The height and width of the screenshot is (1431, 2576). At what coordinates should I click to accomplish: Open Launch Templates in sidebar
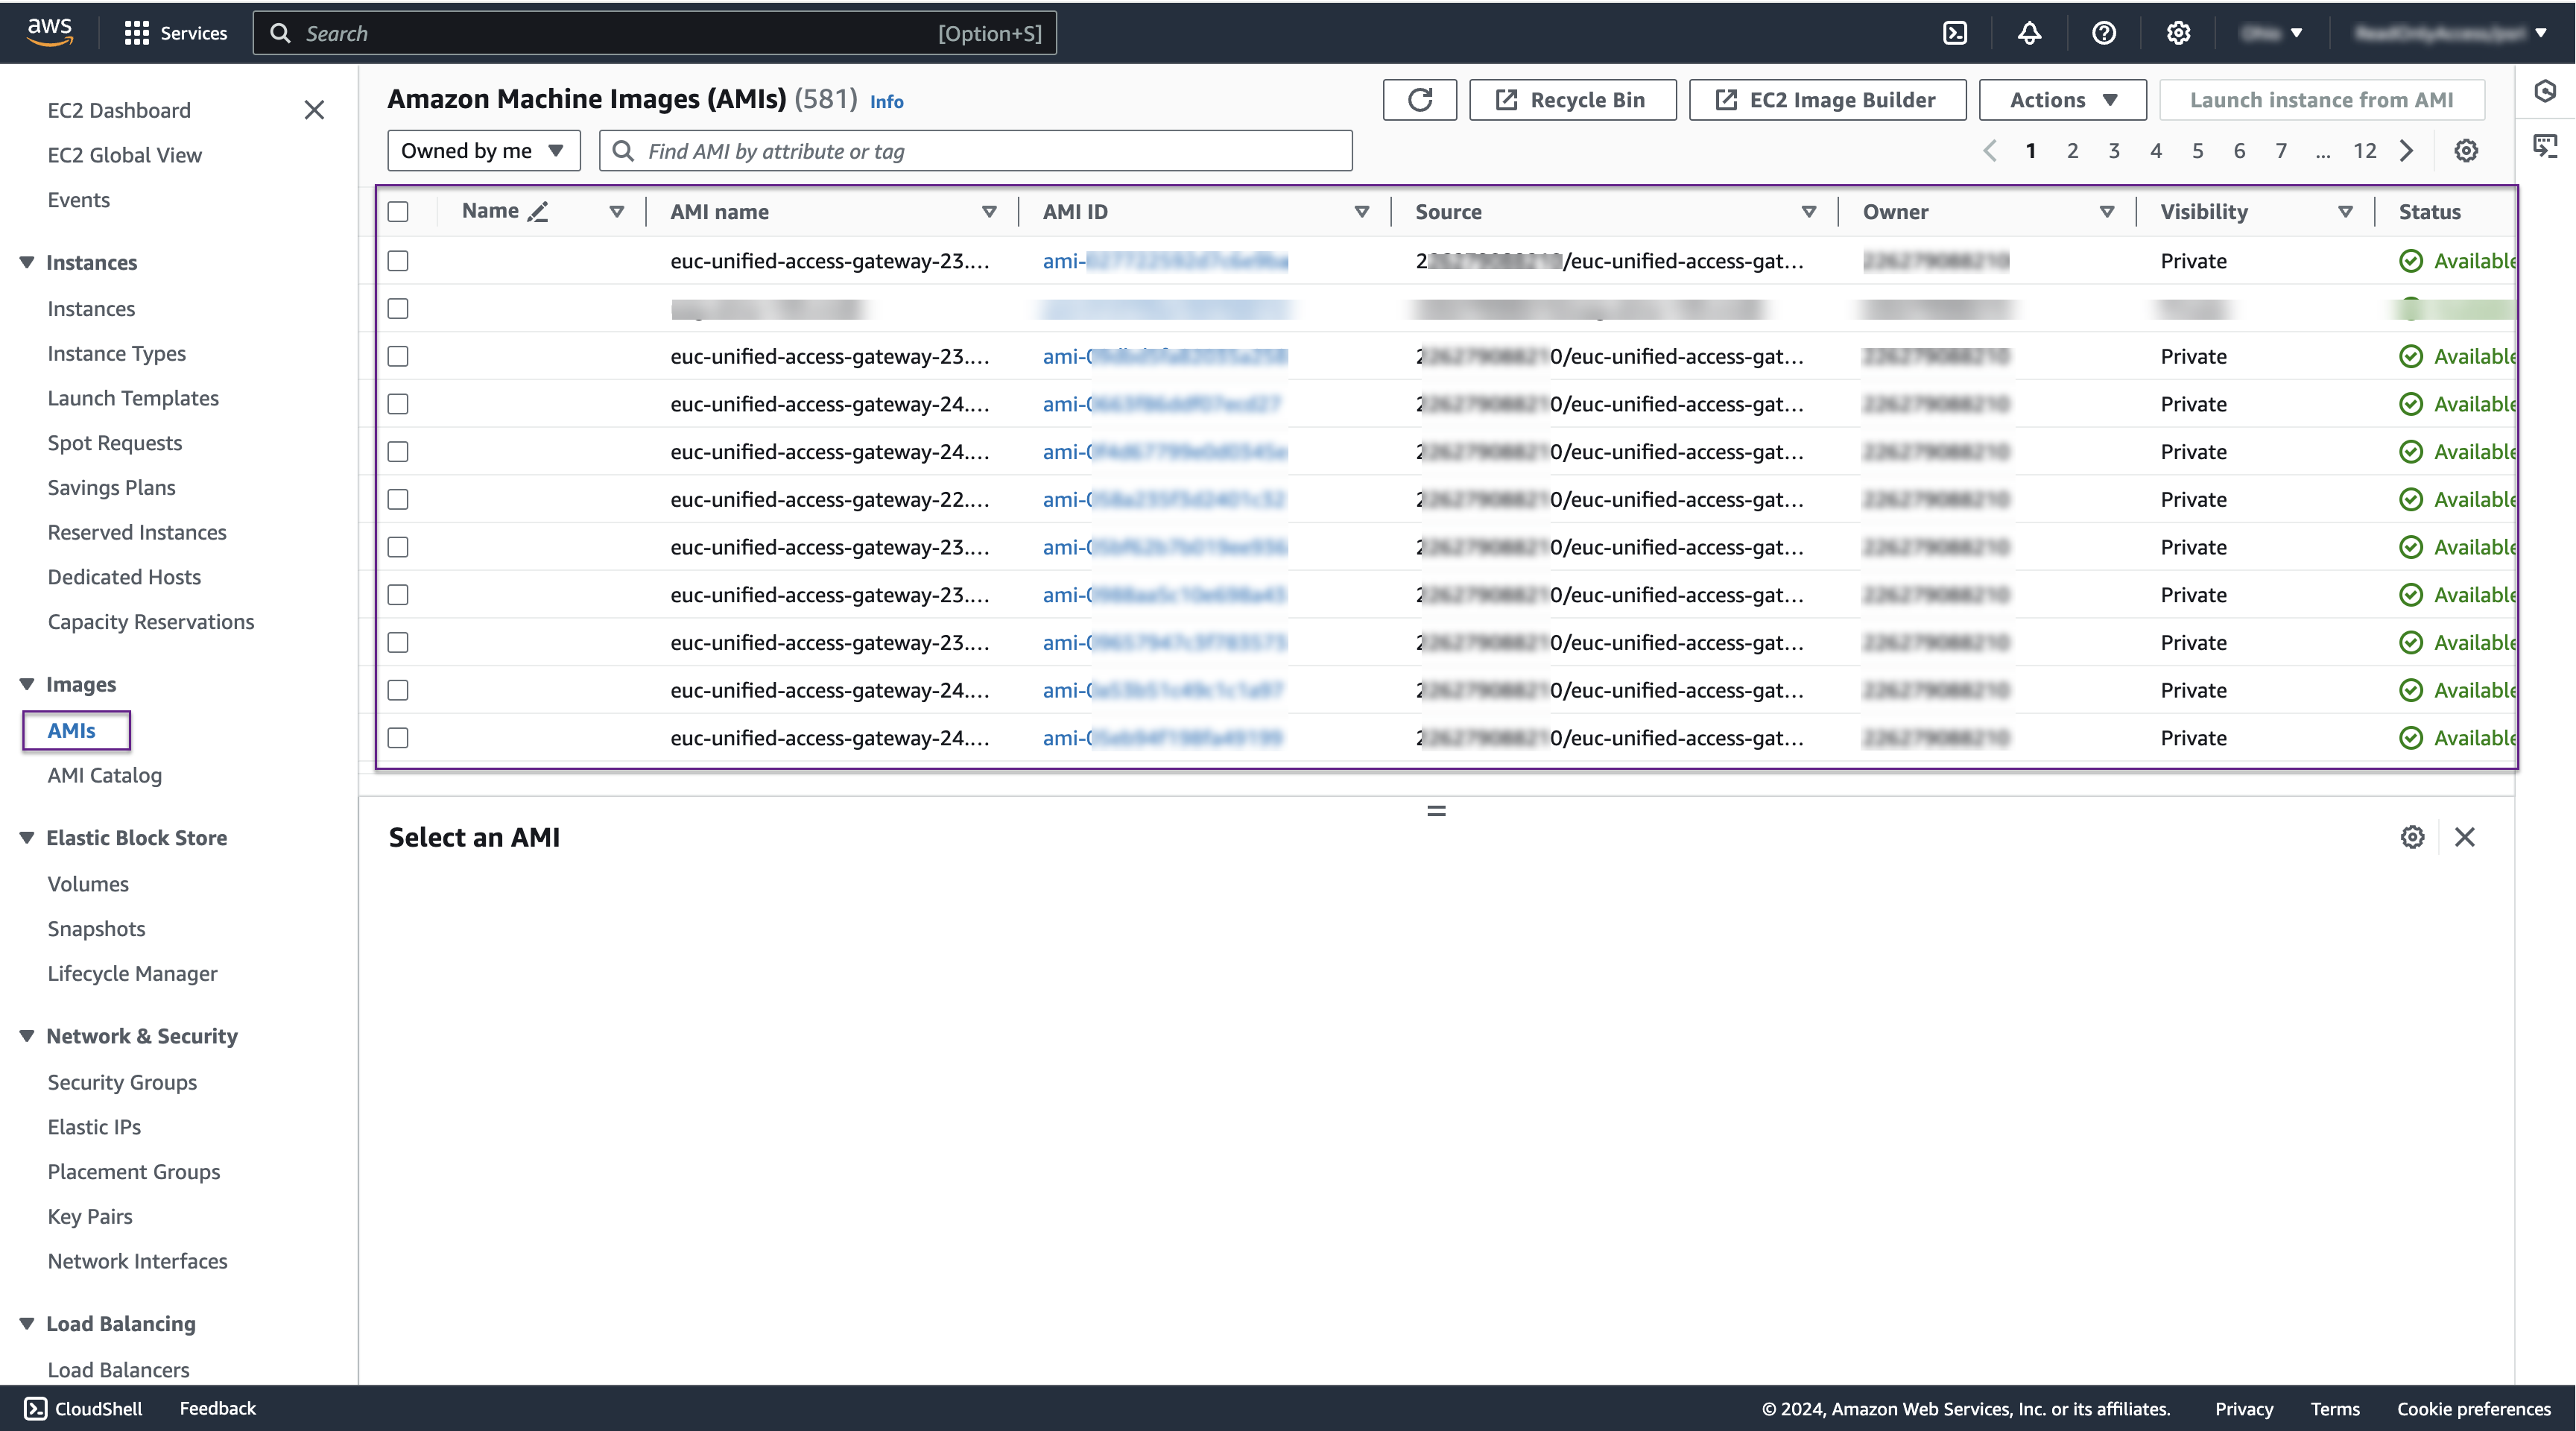click(133, 398)
